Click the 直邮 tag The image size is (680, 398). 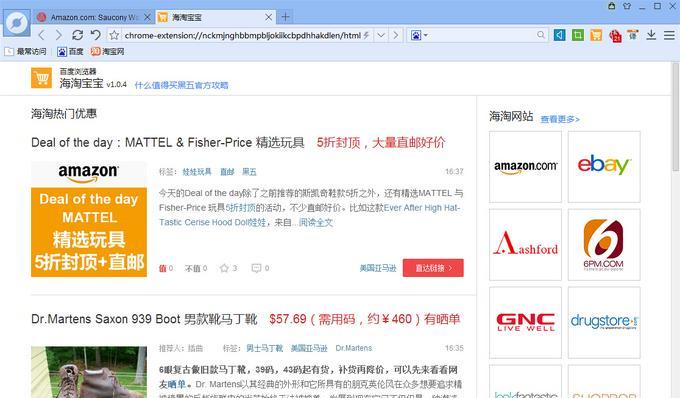(x=227, y=172)
